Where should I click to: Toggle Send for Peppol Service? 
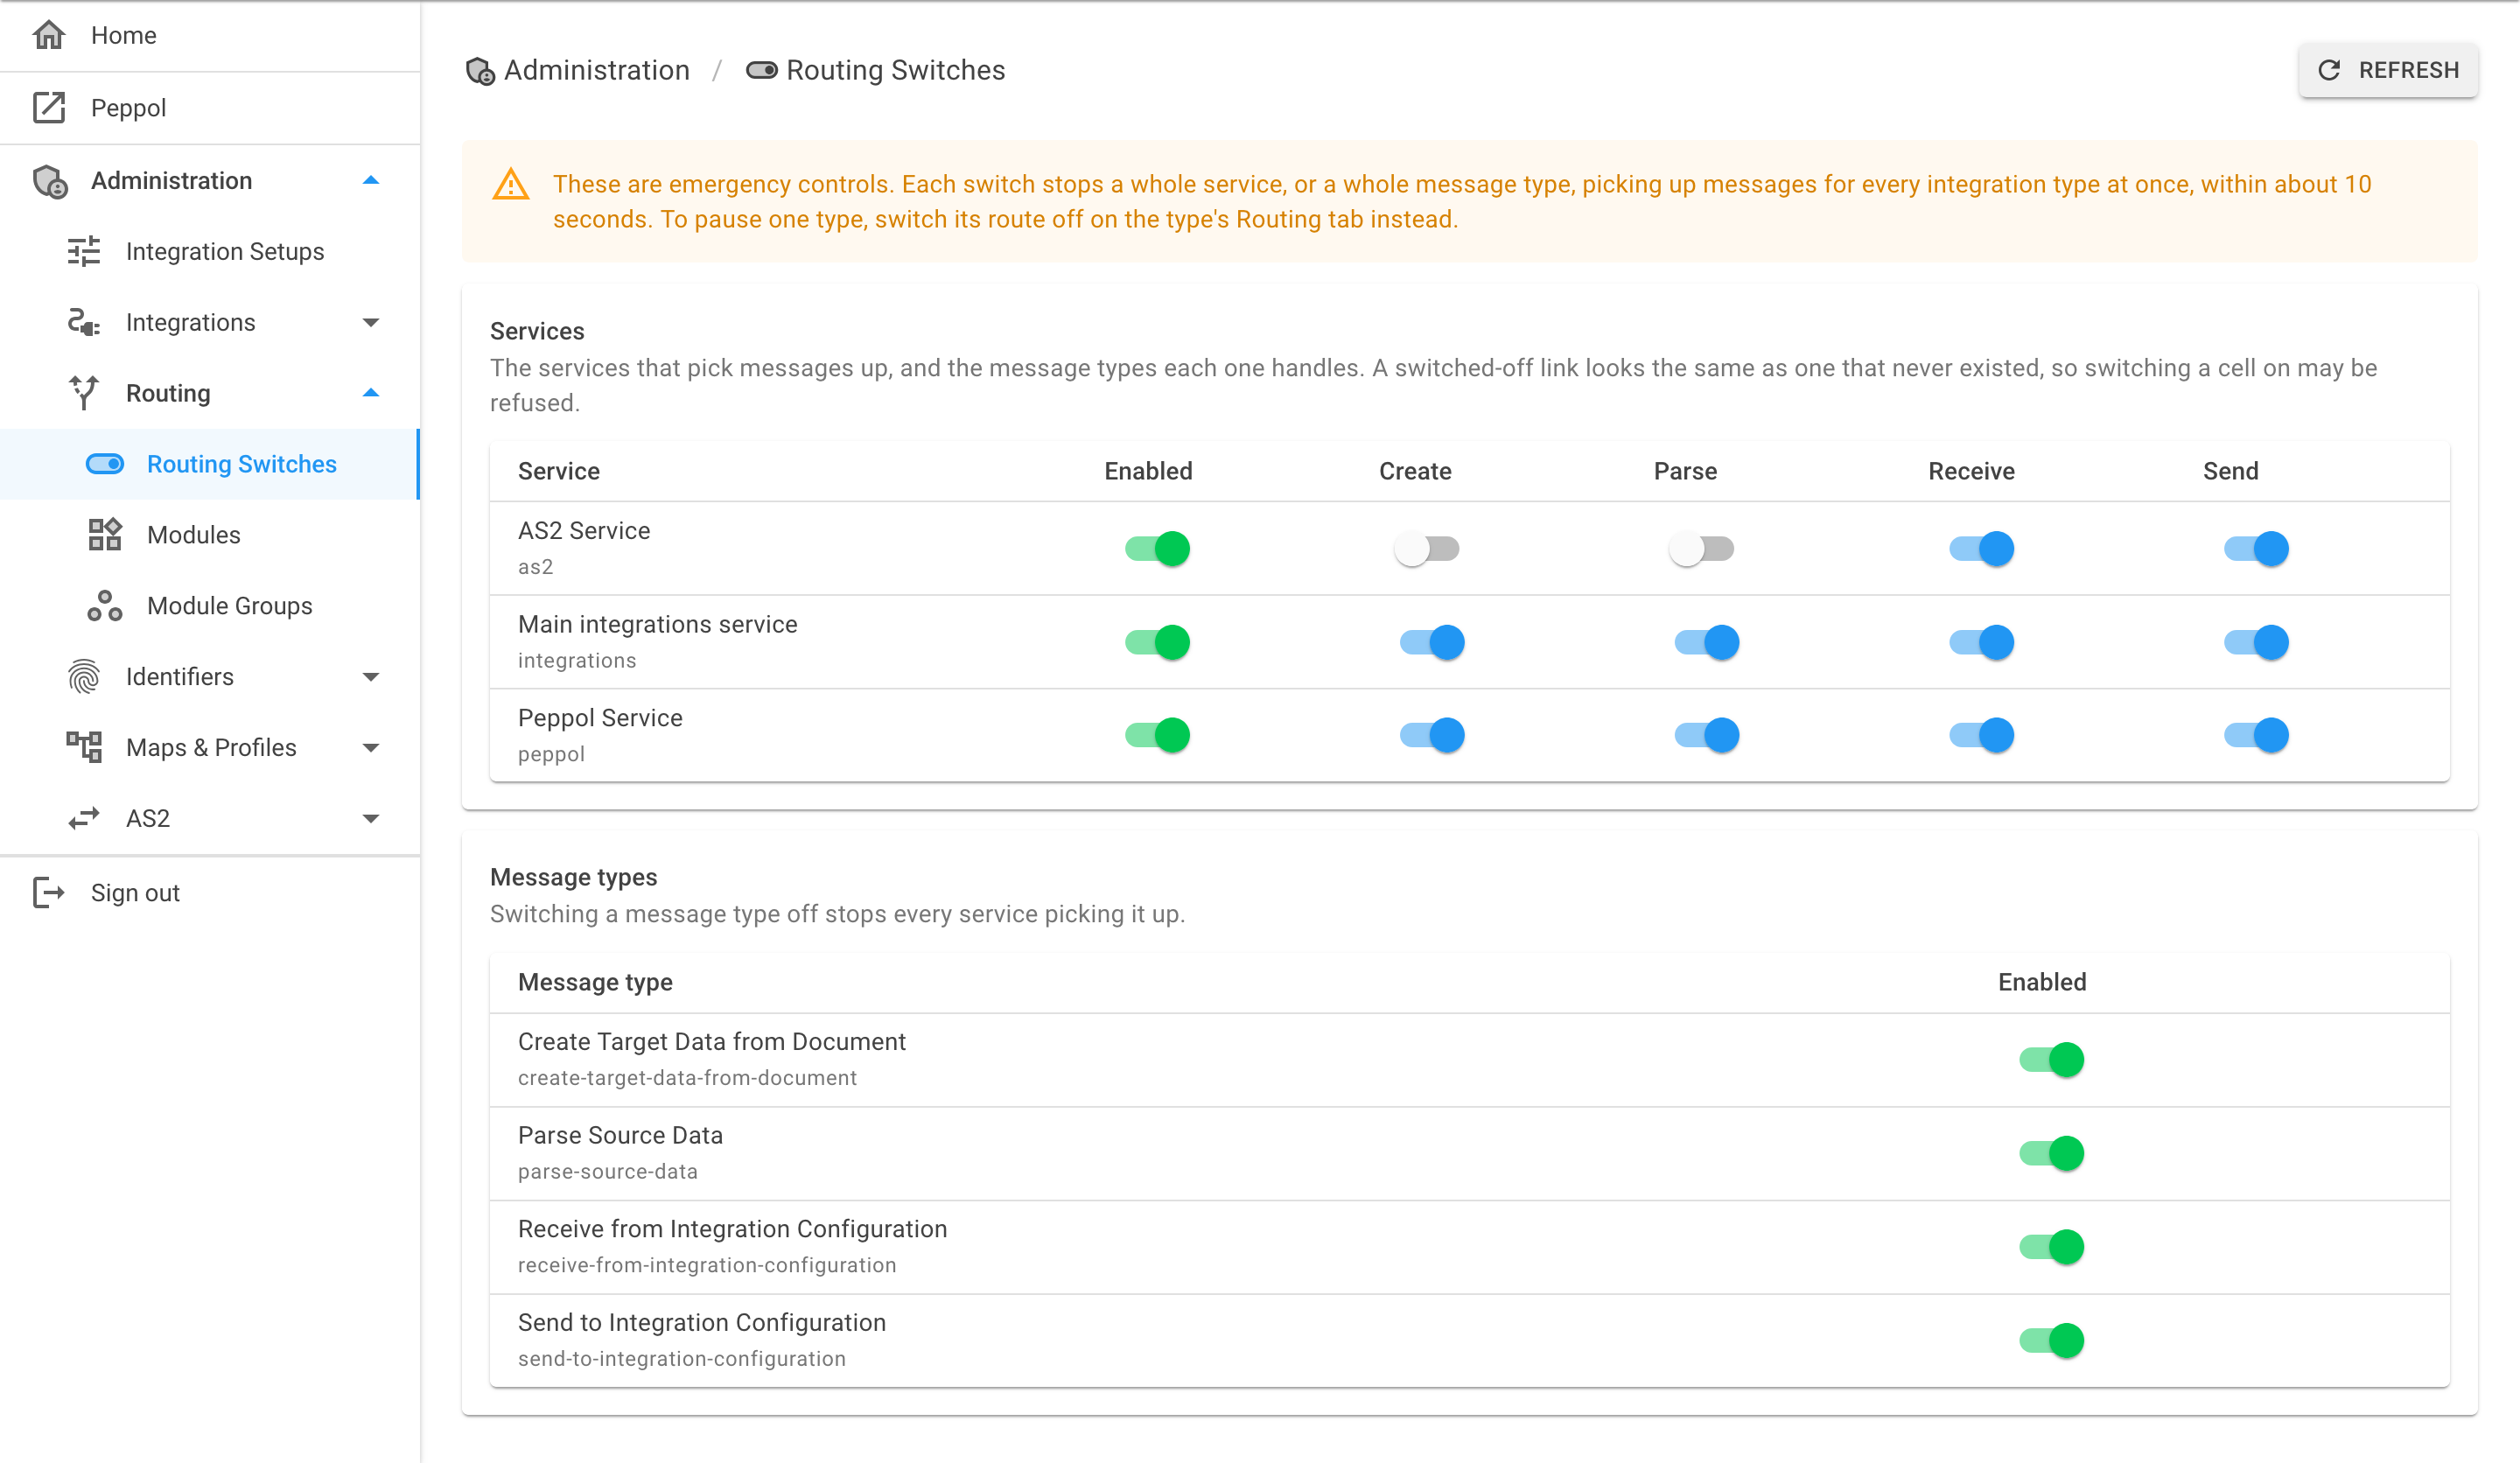click(2256, 735)
